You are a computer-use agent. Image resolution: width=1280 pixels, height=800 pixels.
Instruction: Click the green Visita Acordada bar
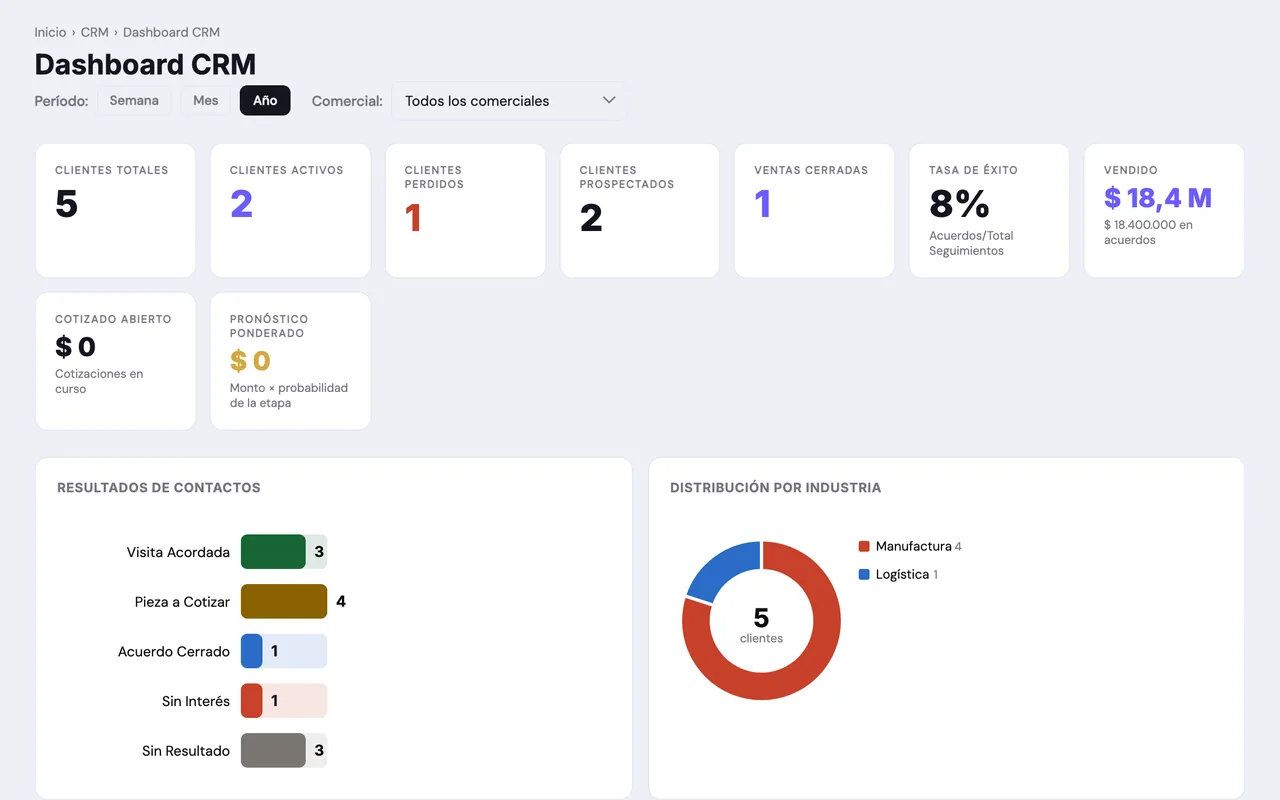(x=273, y=552)
